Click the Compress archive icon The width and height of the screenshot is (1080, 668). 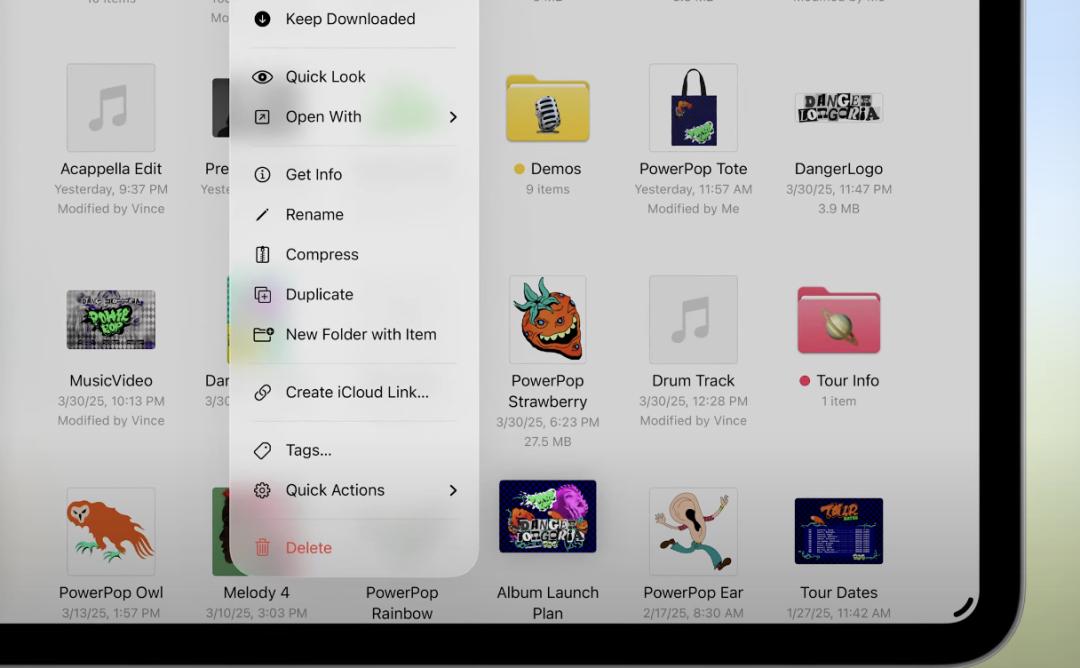262,254
